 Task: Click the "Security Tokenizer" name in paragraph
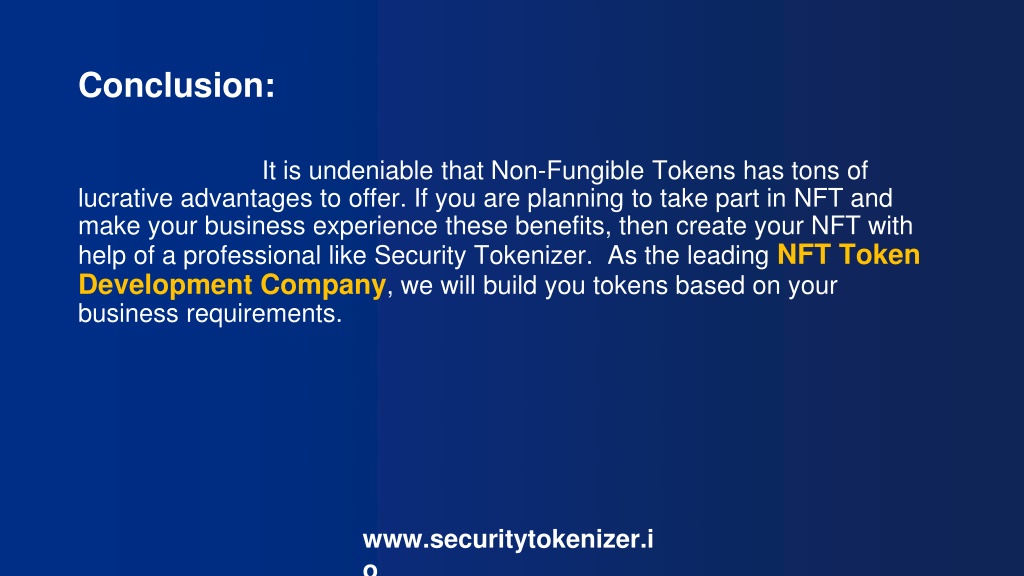point(480,256)
